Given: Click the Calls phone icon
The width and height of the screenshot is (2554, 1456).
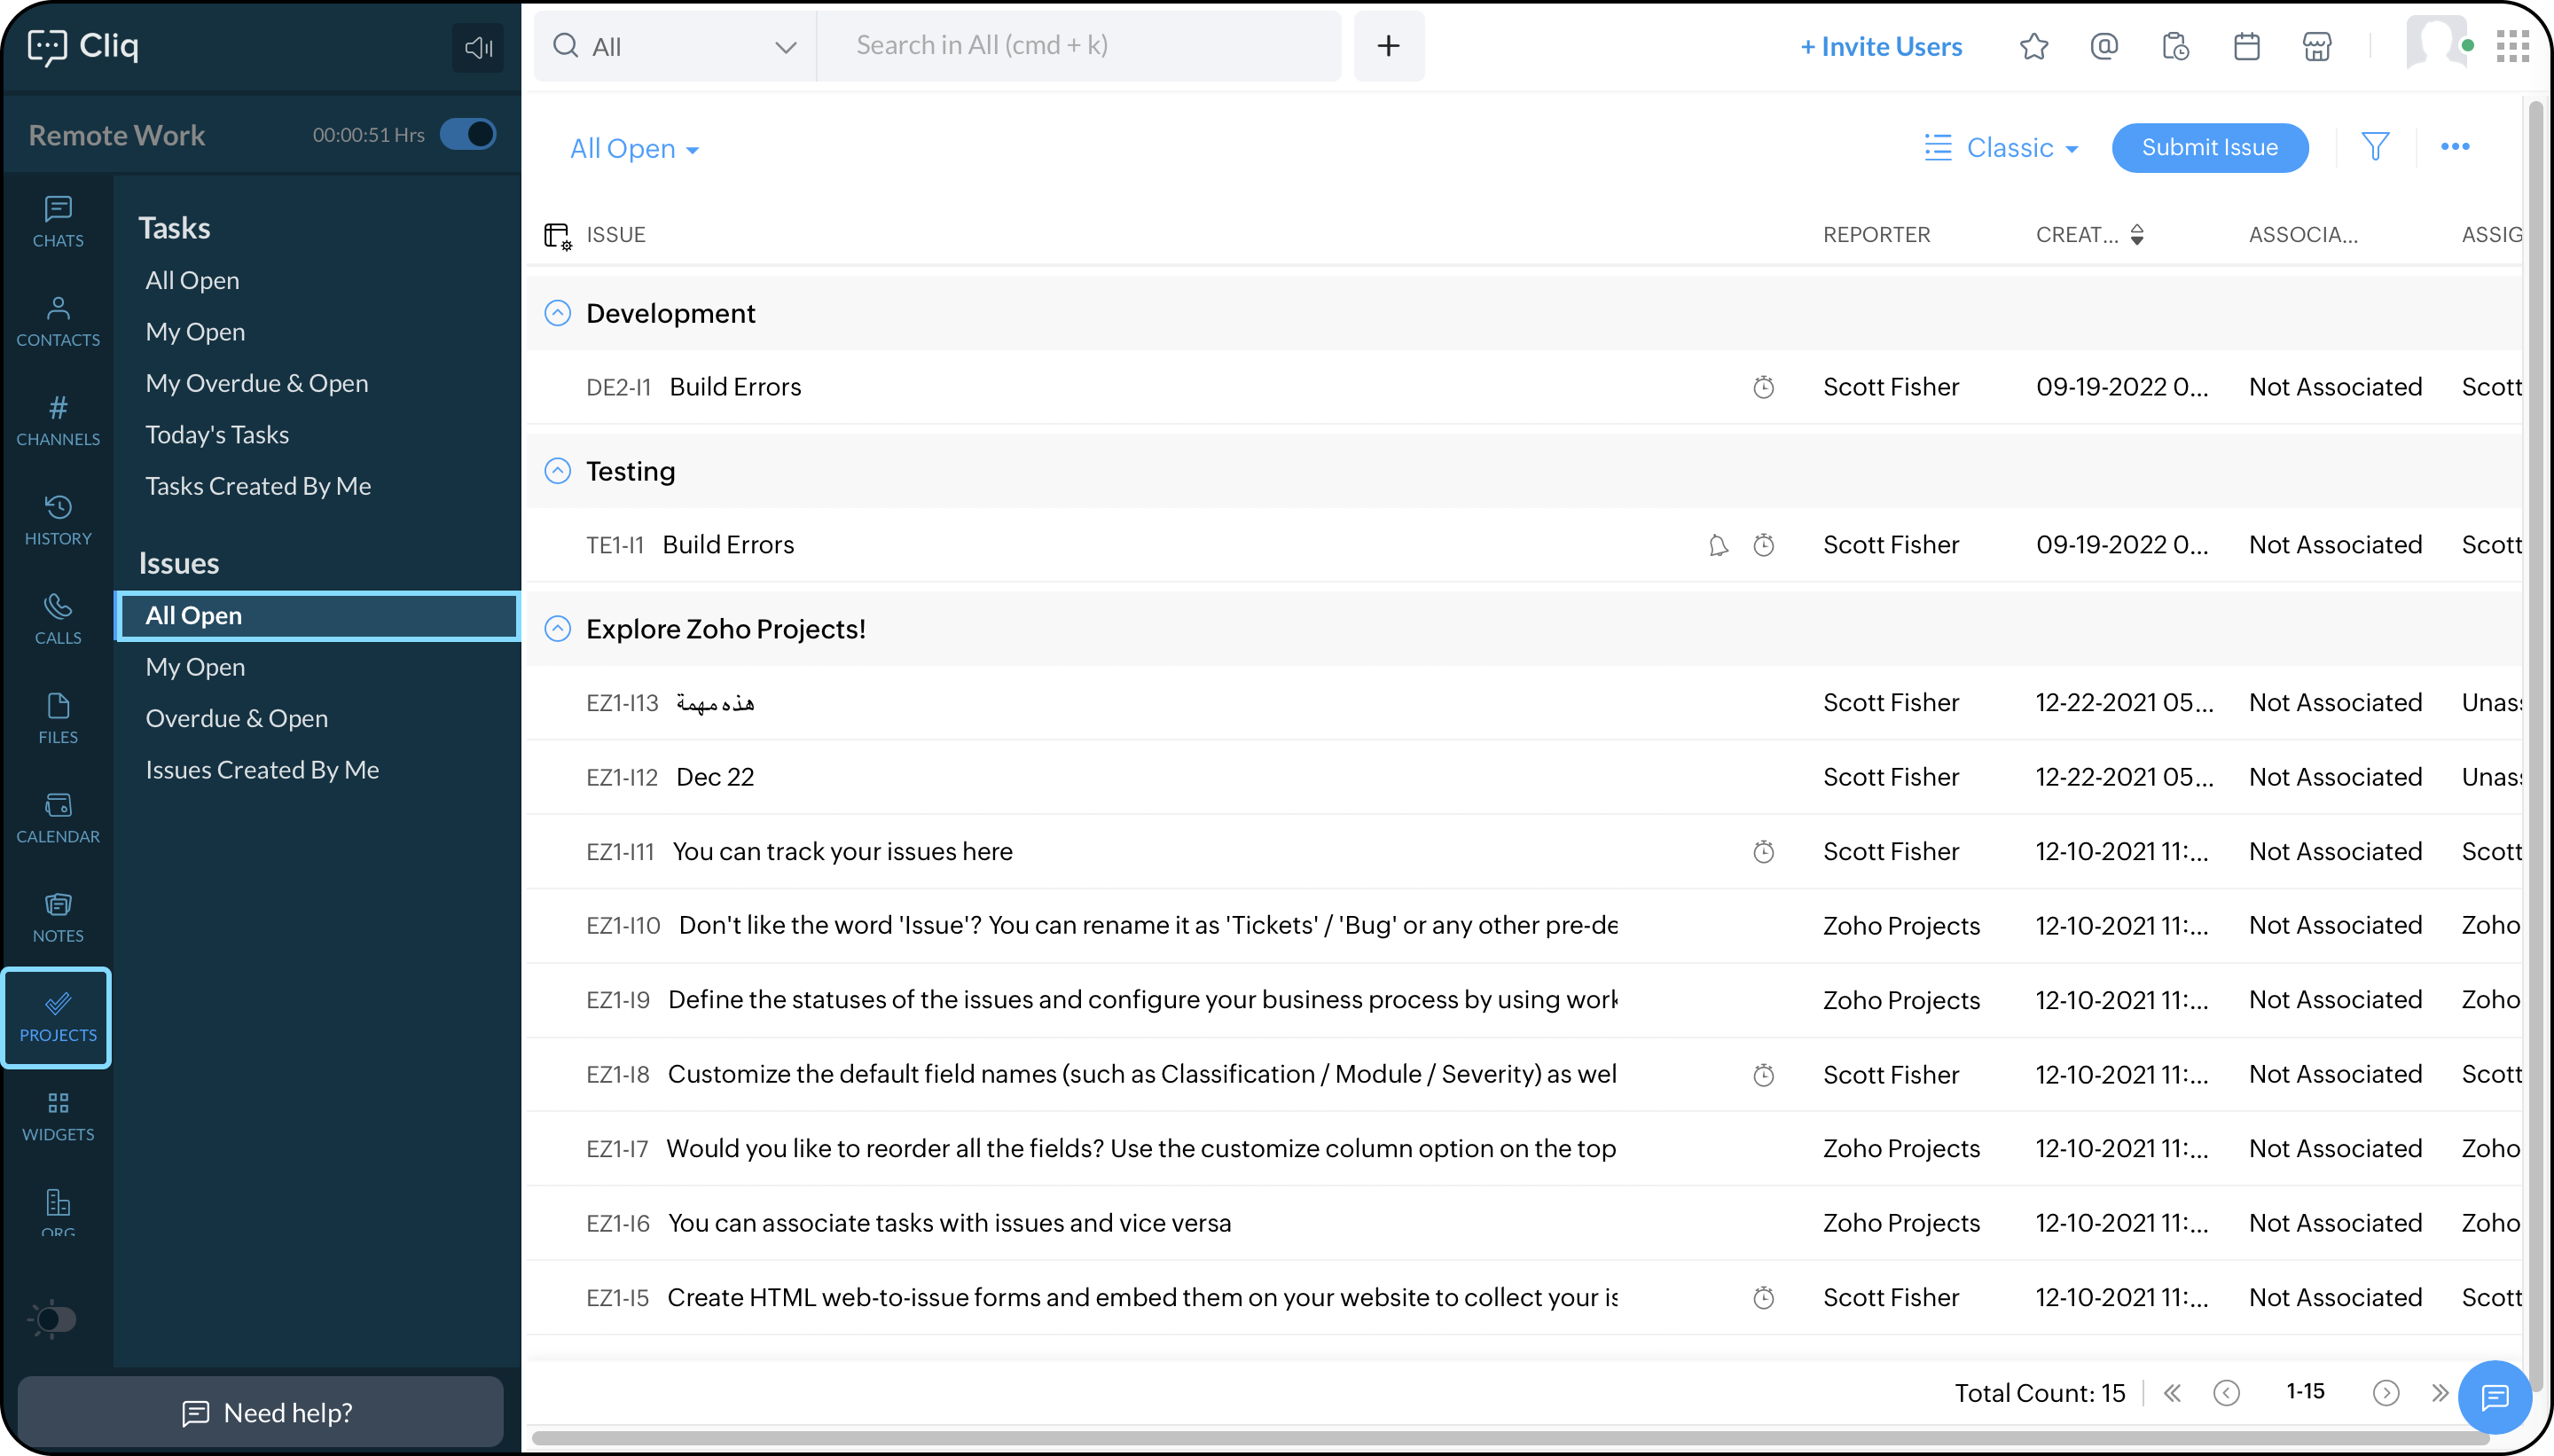Looking at the screenshot, I should click(x=58, y=607).
